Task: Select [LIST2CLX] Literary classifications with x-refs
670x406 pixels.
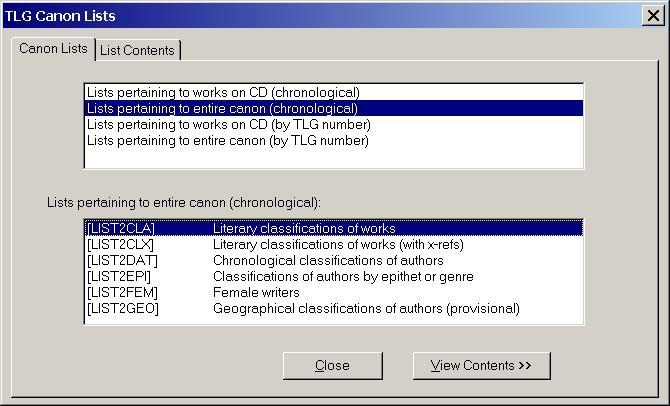Action: (334, 244)
